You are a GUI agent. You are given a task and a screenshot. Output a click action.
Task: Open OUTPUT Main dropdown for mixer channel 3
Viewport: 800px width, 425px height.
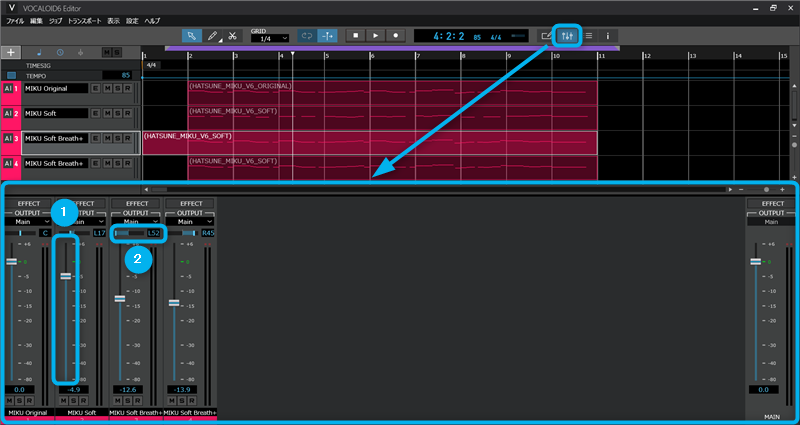point(136,222)
